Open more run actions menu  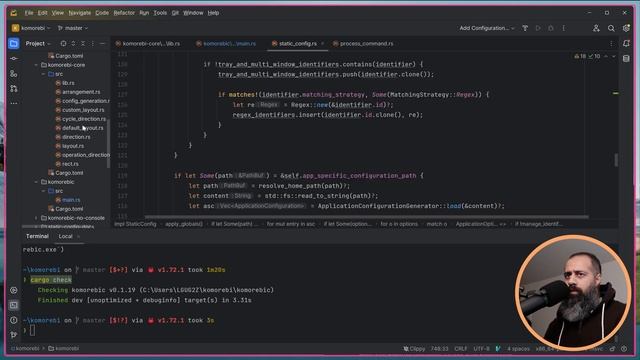click(564, 28)
